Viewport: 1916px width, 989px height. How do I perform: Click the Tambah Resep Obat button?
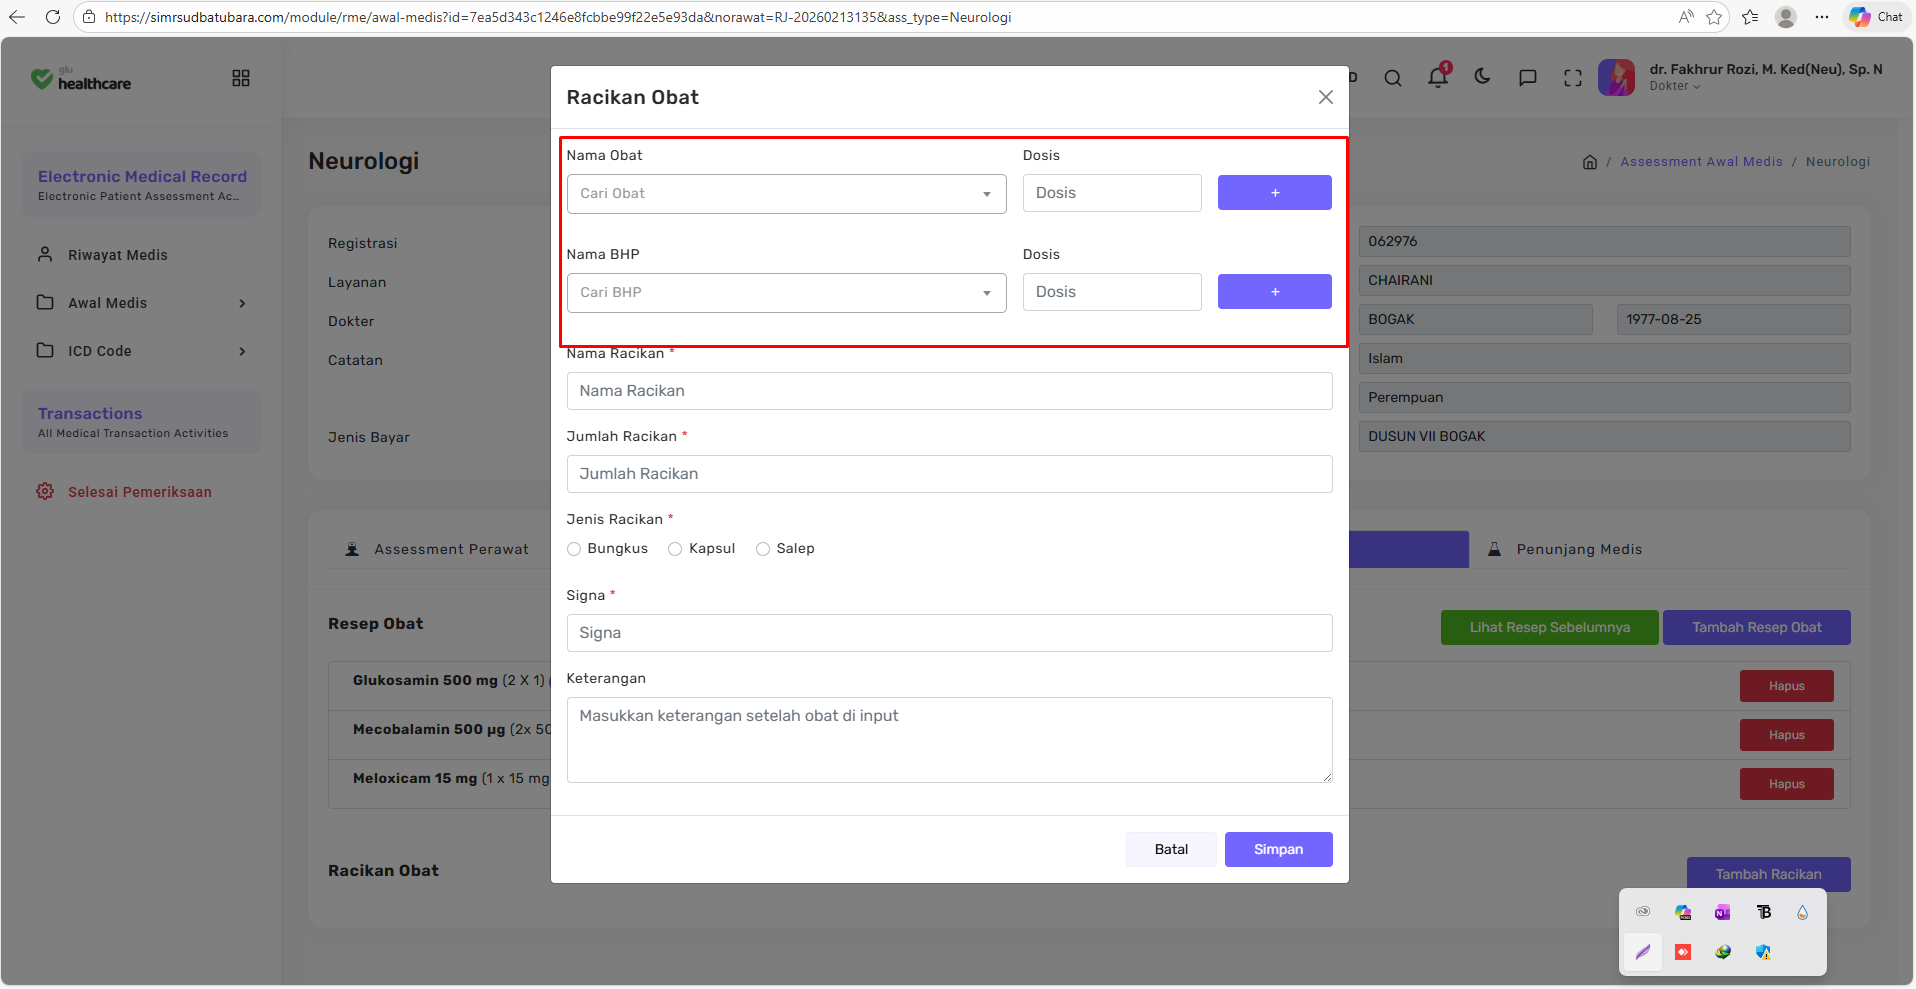(1756, 627)
